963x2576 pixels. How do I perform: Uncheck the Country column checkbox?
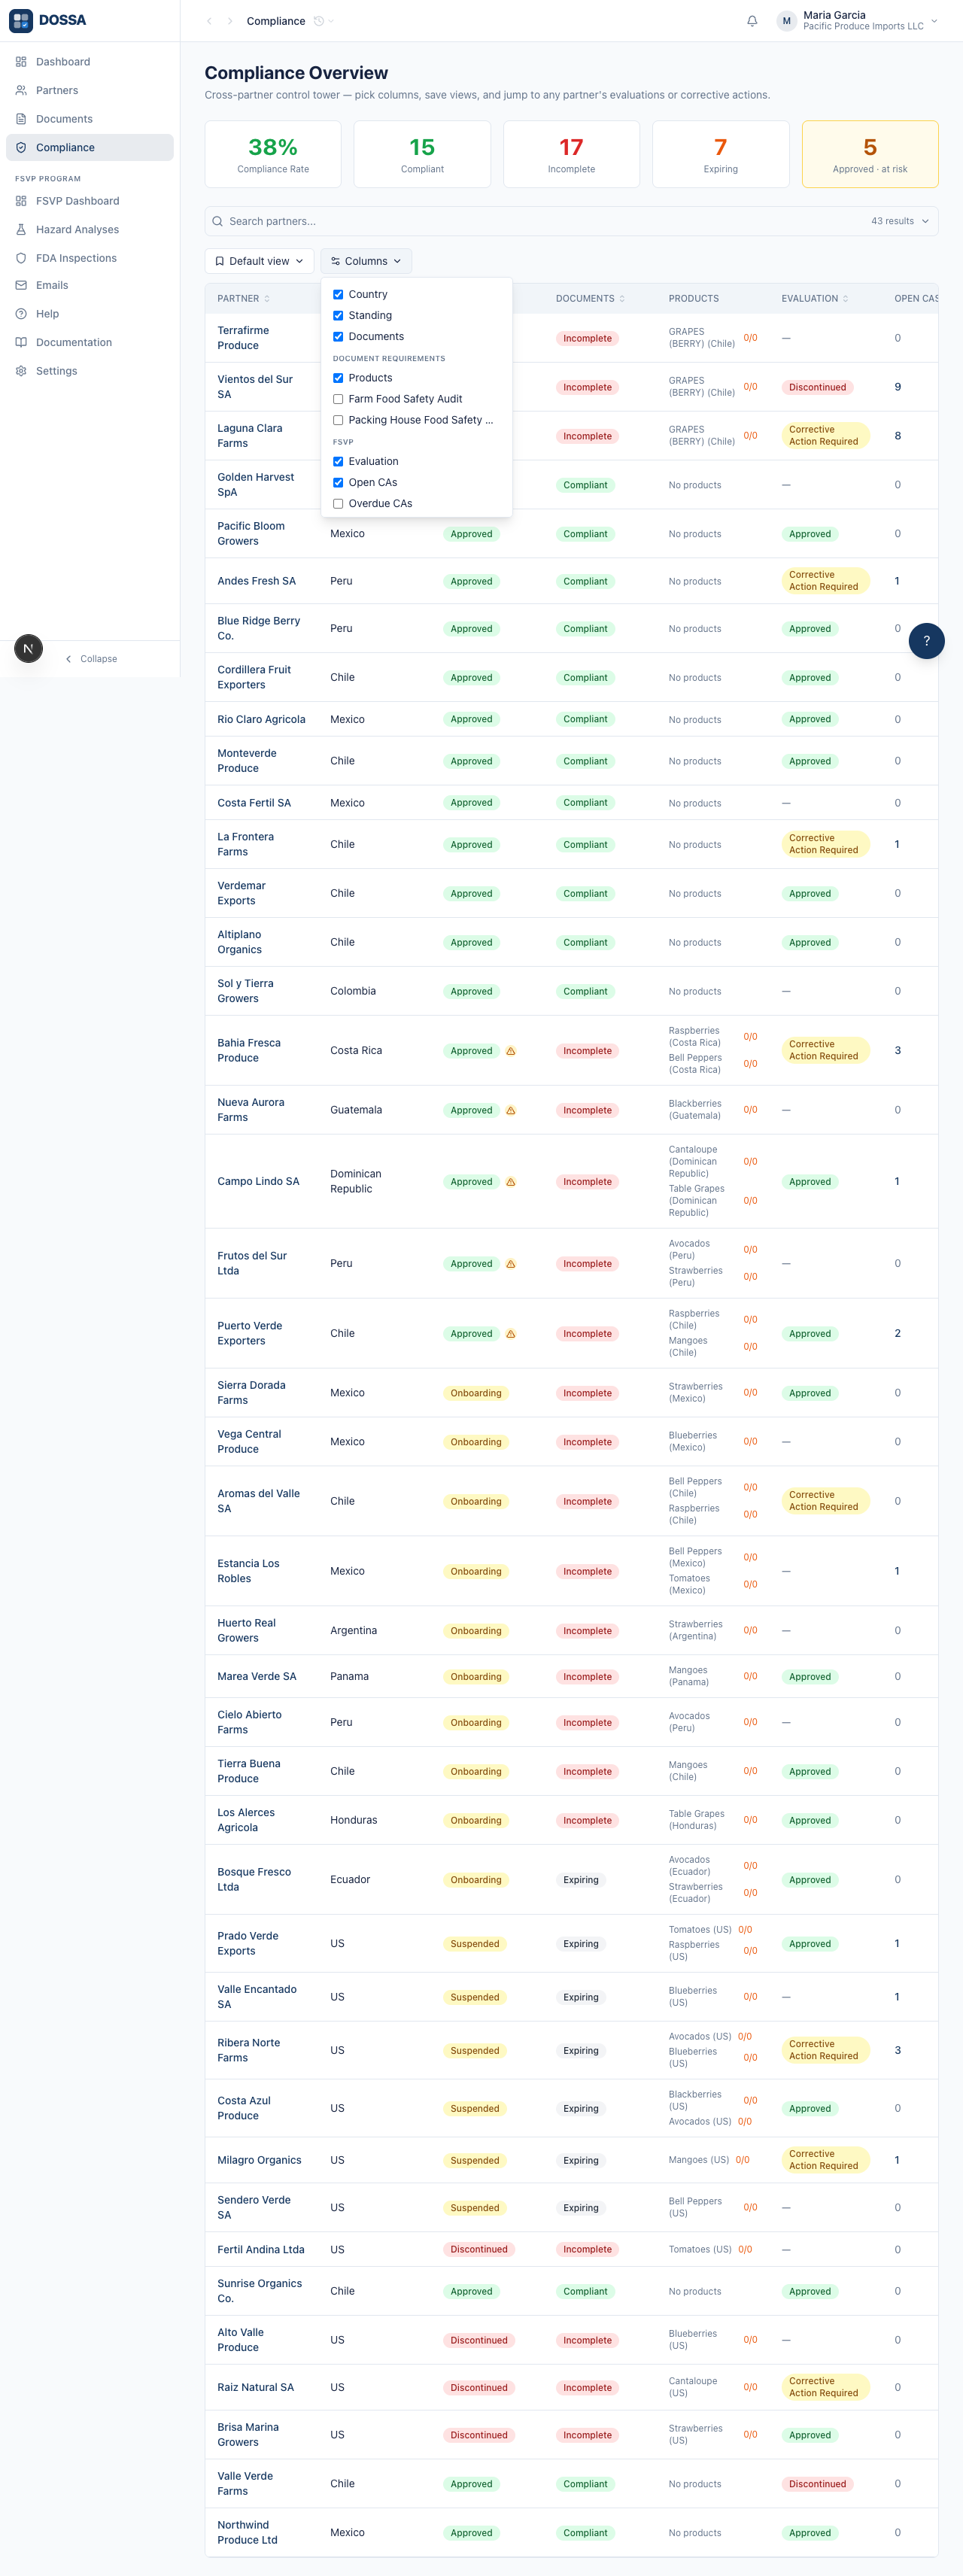(x=338, y=294)
